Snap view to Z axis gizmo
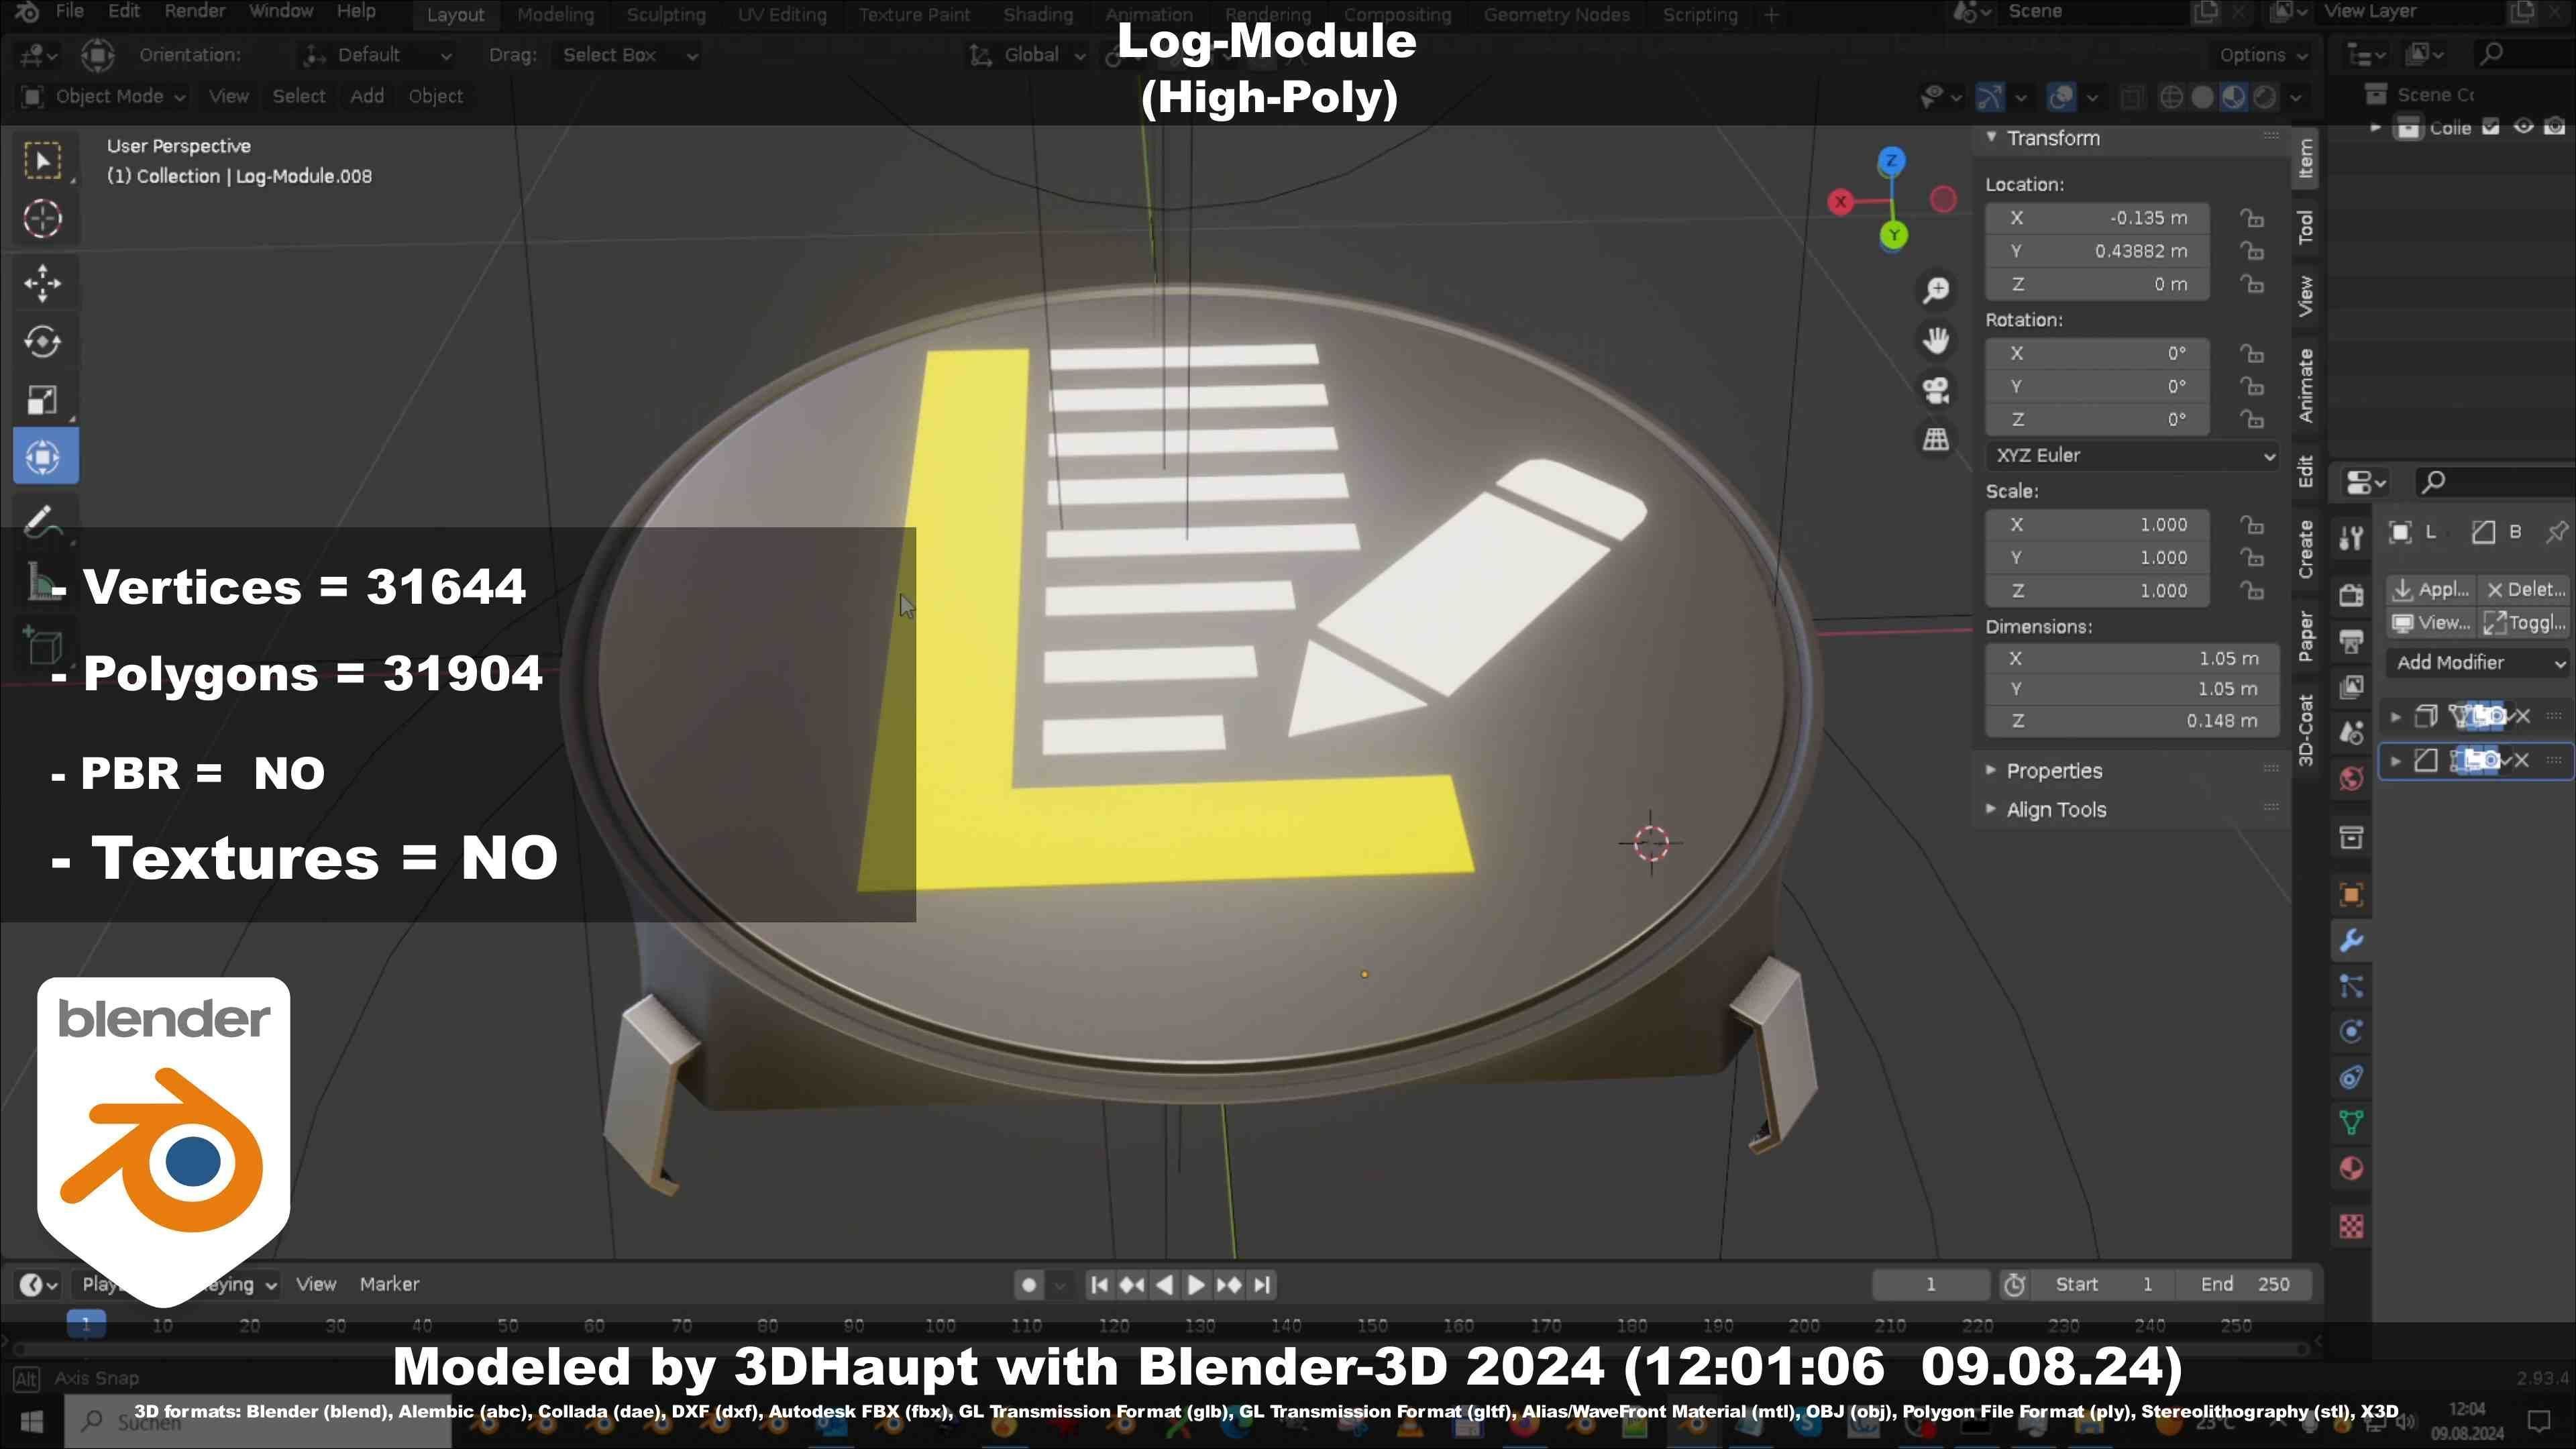2576x1449 pixels. tap(1891, 161)
